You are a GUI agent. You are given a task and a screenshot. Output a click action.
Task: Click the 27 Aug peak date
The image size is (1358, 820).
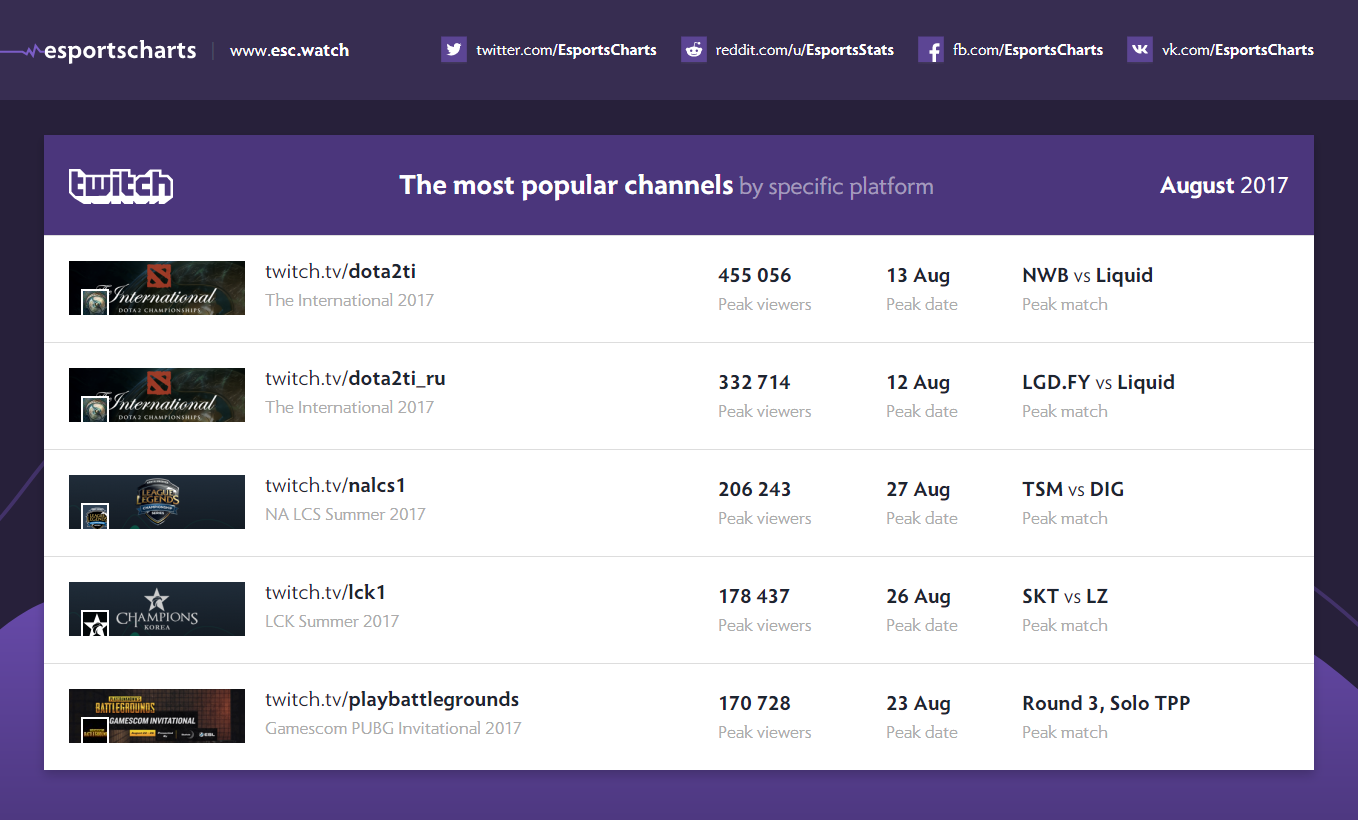click(918, 490)
